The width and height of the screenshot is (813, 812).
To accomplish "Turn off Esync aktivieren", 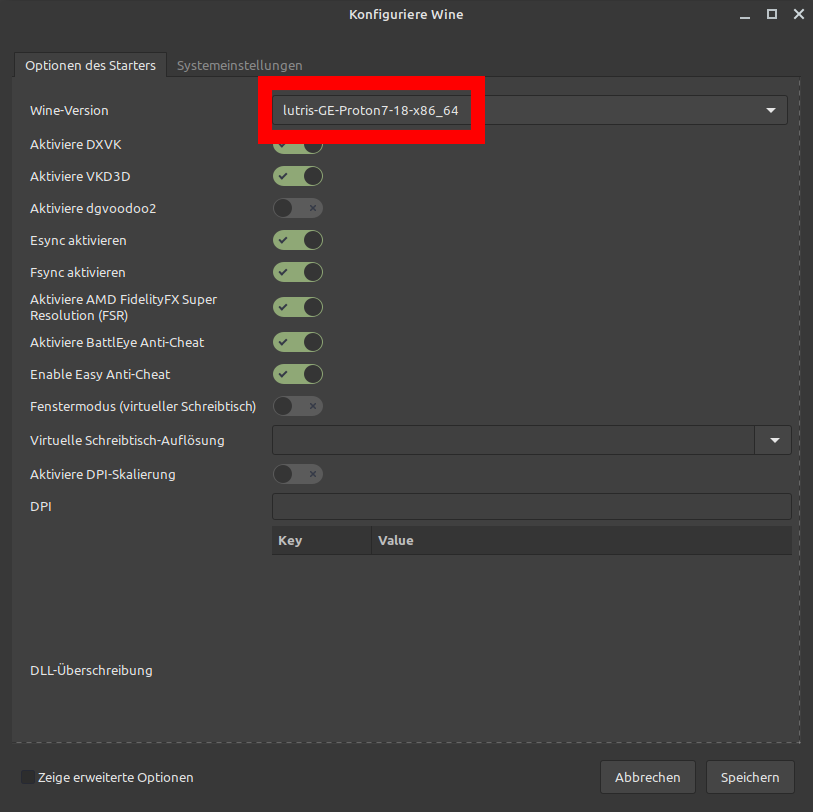I will coord(297,240).
